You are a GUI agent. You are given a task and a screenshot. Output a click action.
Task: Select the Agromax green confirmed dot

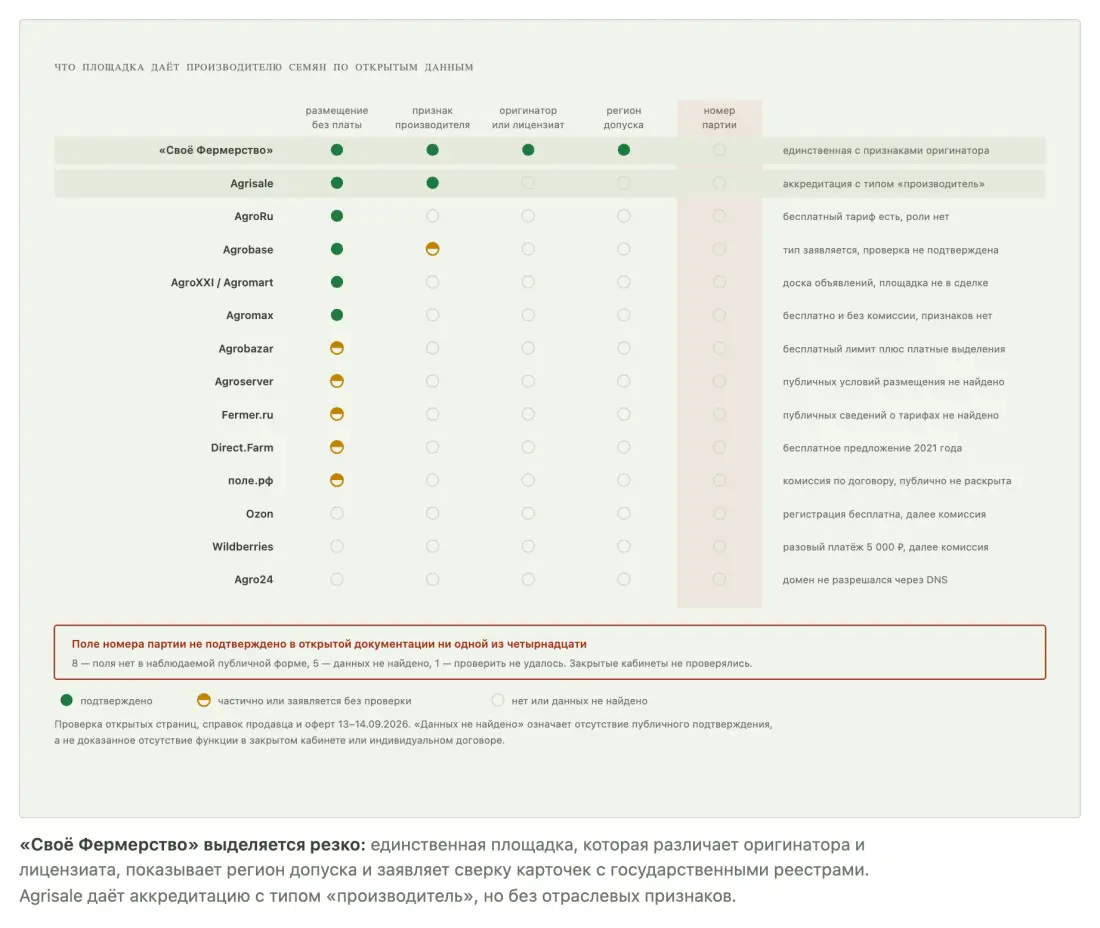point(337,315)
